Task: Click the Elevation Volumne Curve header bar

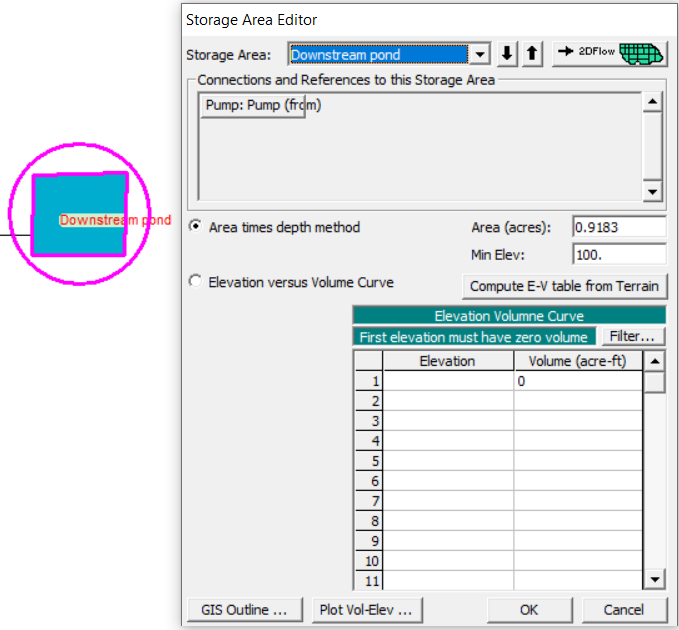Action: (x=509, y=316)
